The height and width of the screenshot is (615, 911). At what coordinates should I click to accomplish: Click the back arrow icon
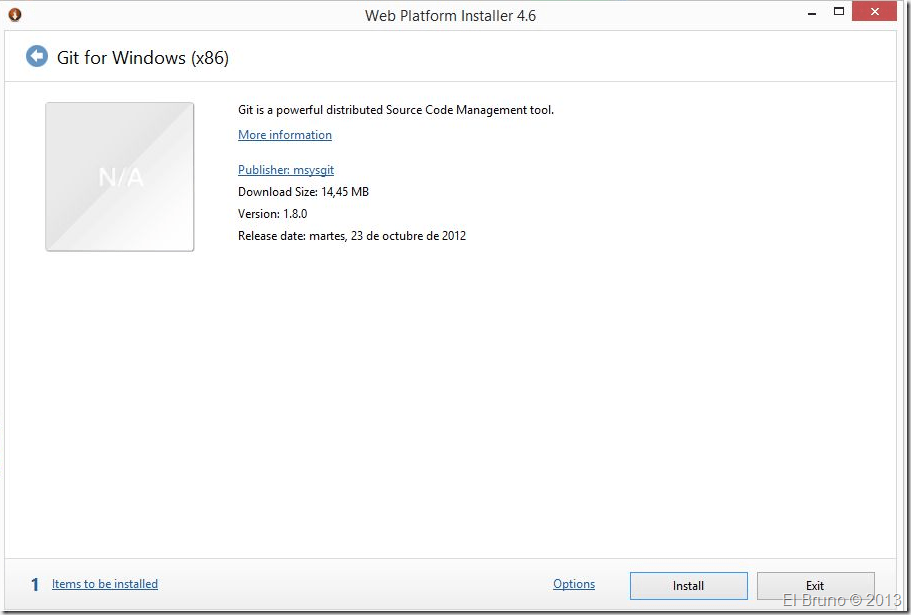(37, 57)
